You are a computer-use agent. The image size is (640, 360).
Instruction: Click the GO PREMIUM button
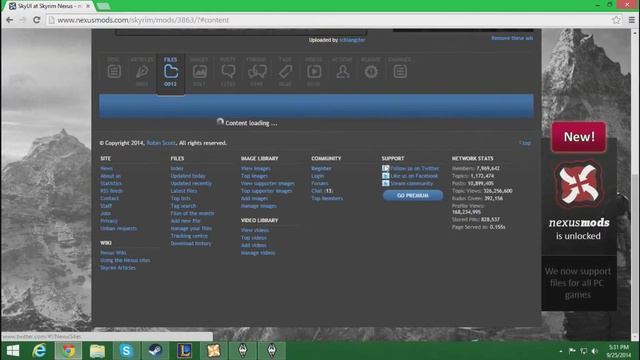(x=413, y=196)
